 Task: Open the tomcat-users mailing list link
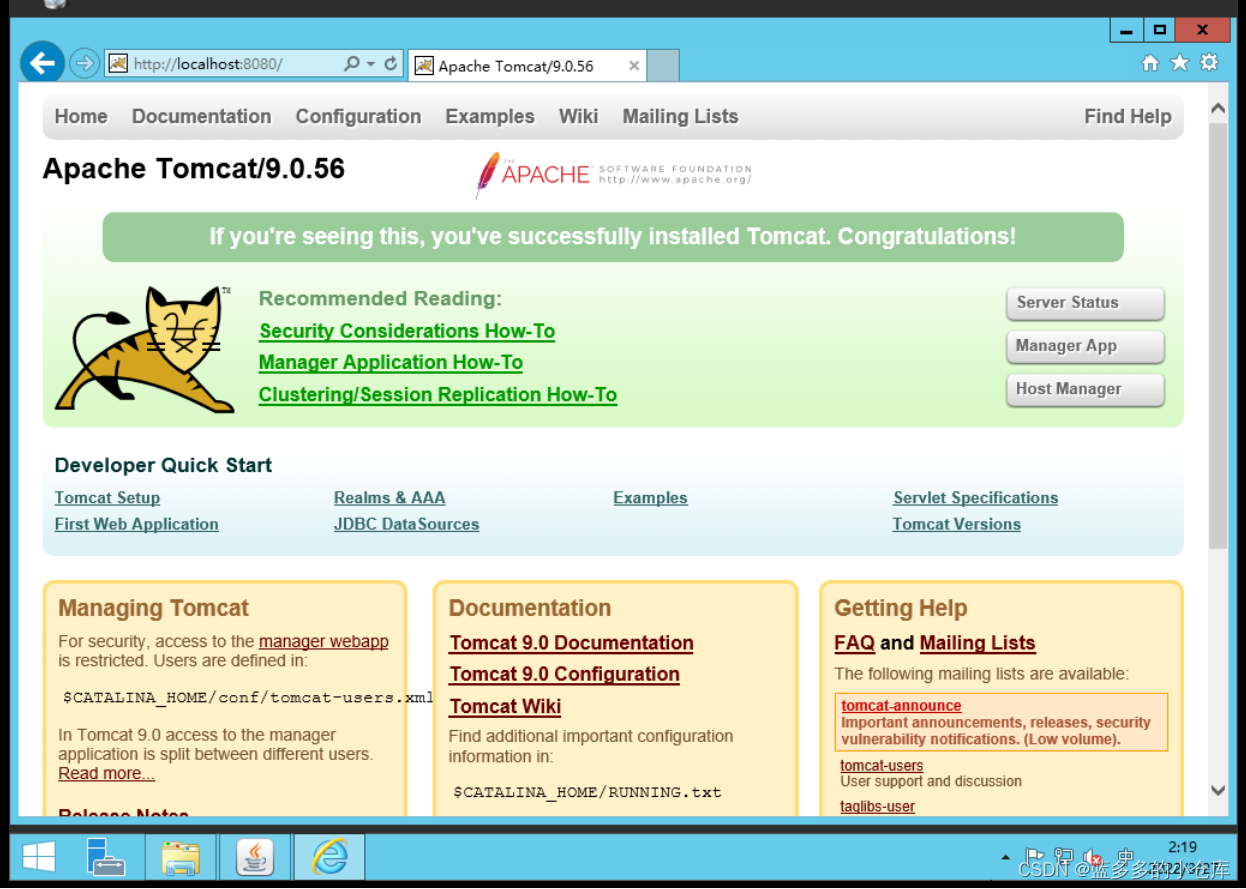pyautogui.click(x=881, y=766)
